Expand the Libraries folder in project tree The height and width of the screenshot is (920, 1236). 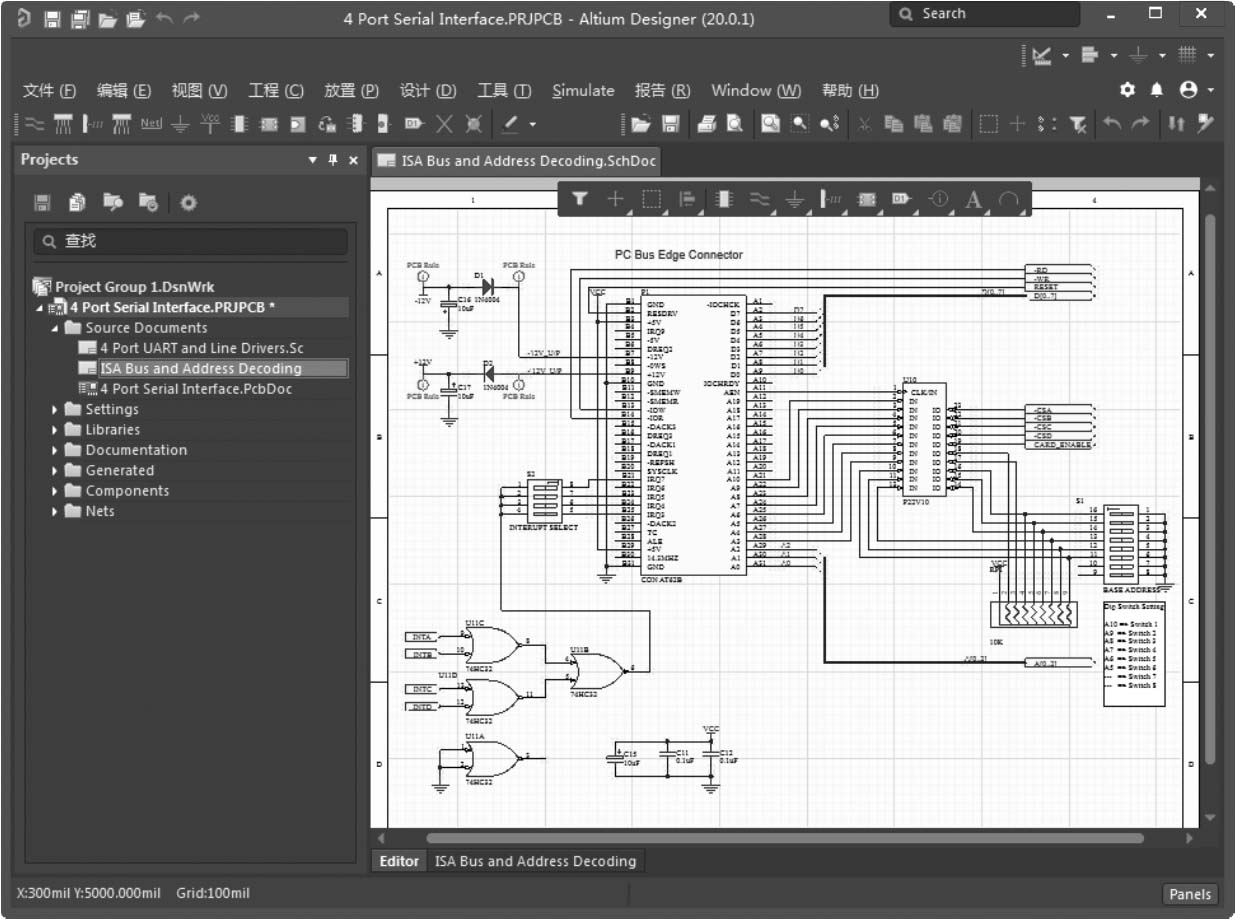tap(55, 430)
